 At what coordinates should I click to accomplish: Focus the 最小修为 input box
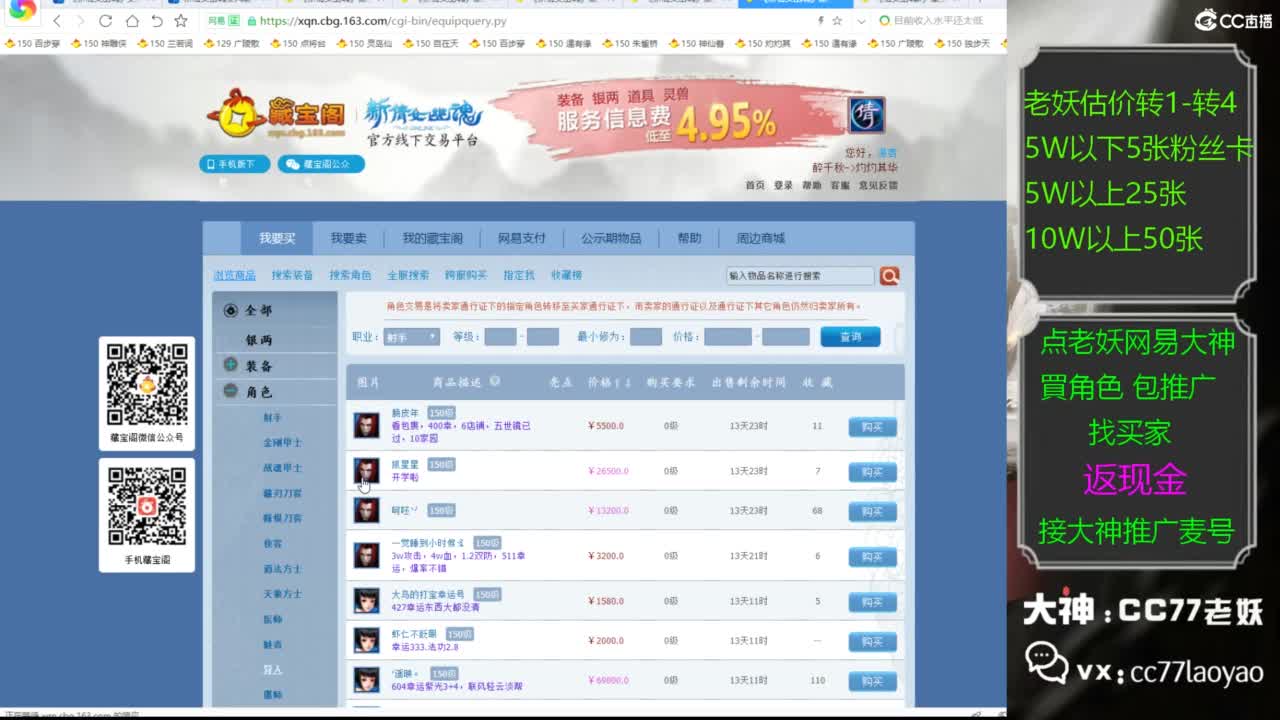[646, 337]
